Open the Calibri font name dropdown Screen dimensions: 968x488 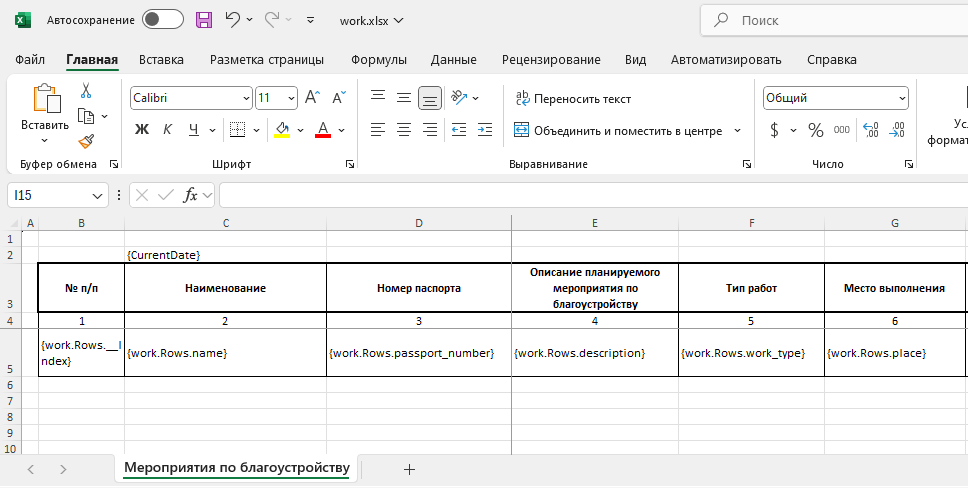pyautogui.click(x=246, y=98)
